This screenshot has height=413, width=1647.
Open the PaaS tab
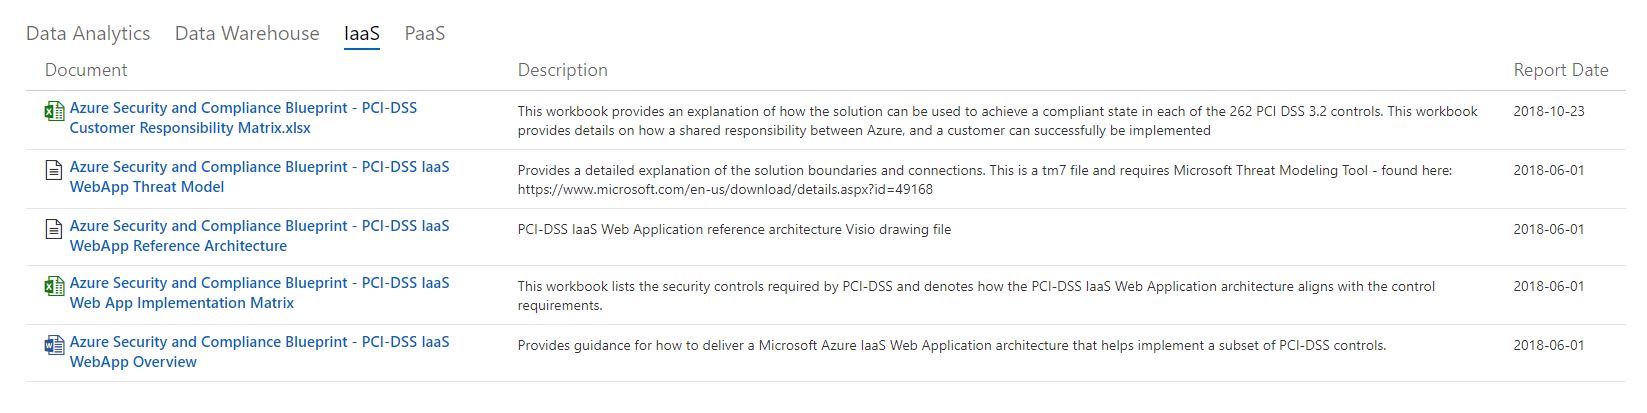[x=425, y=33]
